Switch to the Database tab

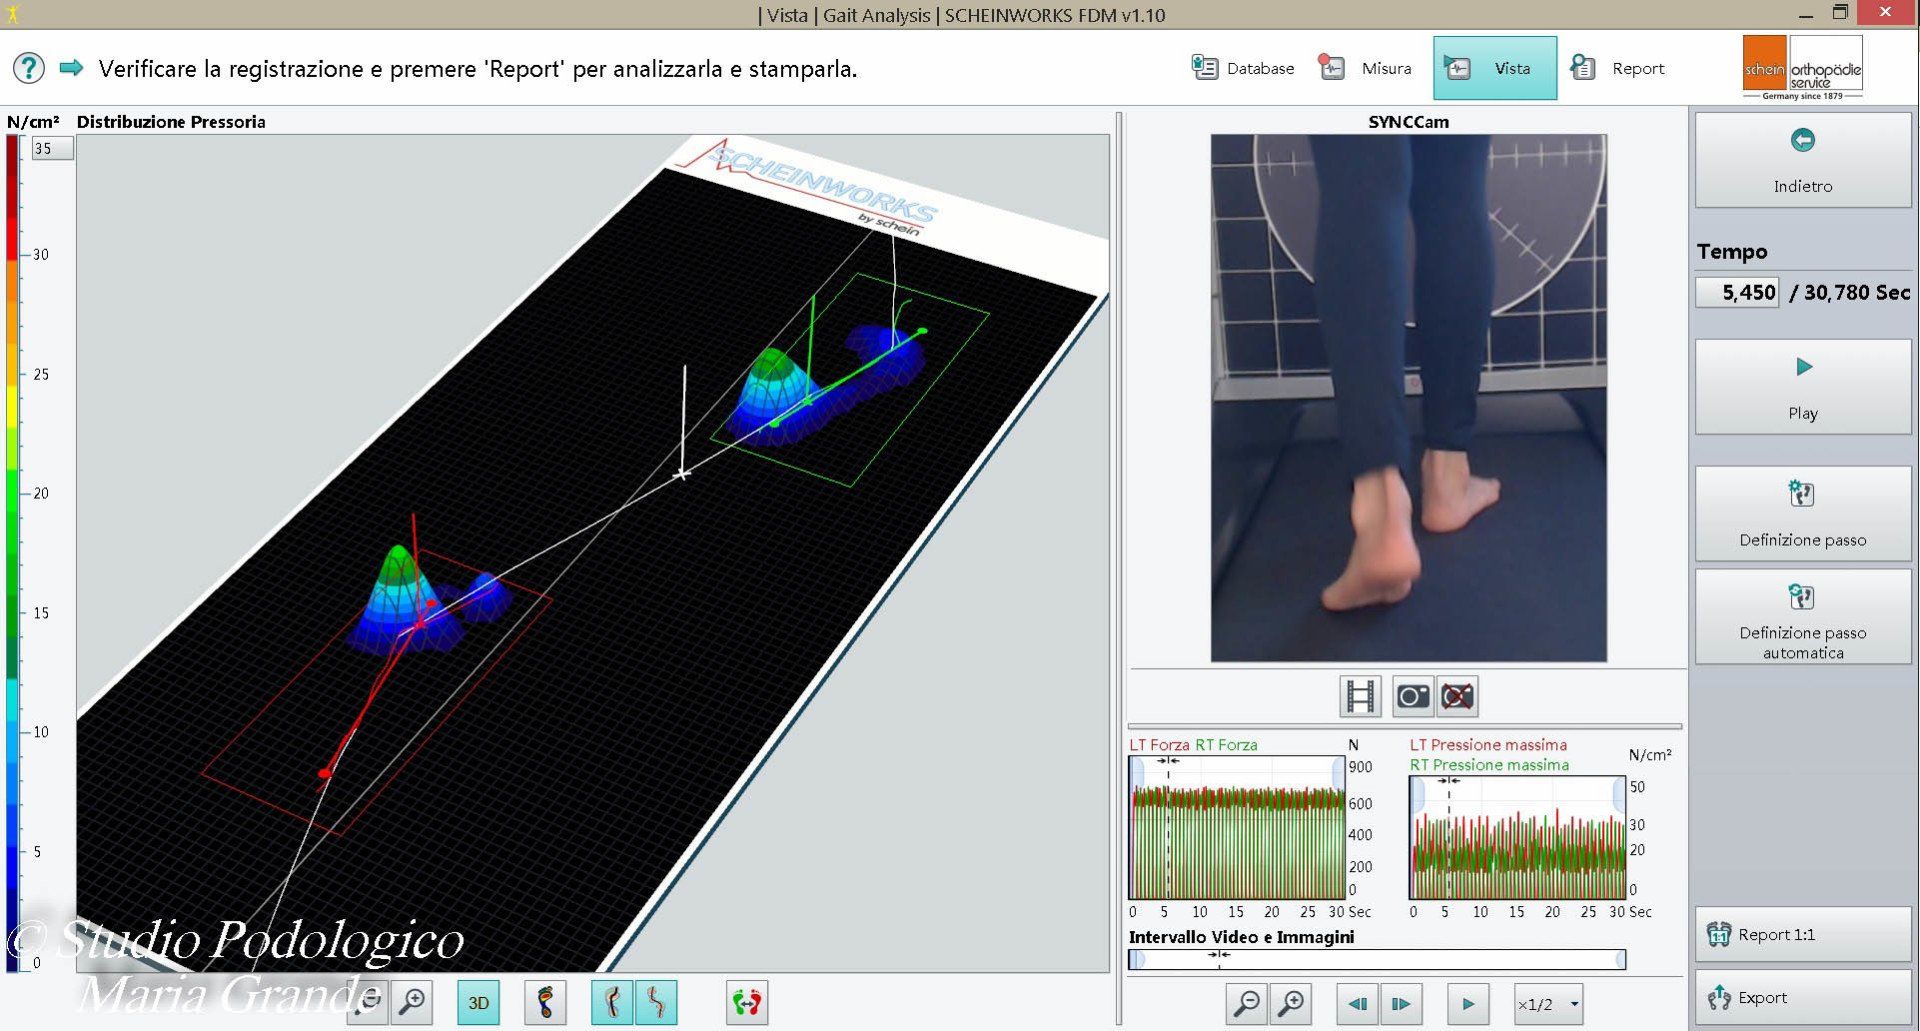click(1242, 68)
